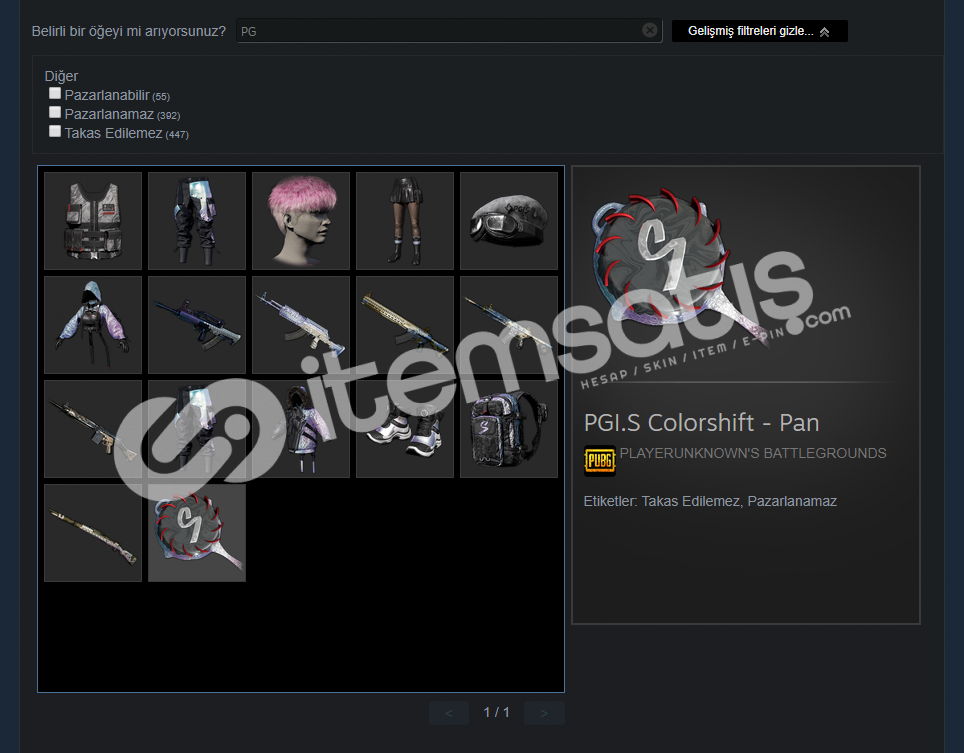Select the long rifle skin in third row
Viewport: 964px width, 753px height.
[x=93, y=428]
